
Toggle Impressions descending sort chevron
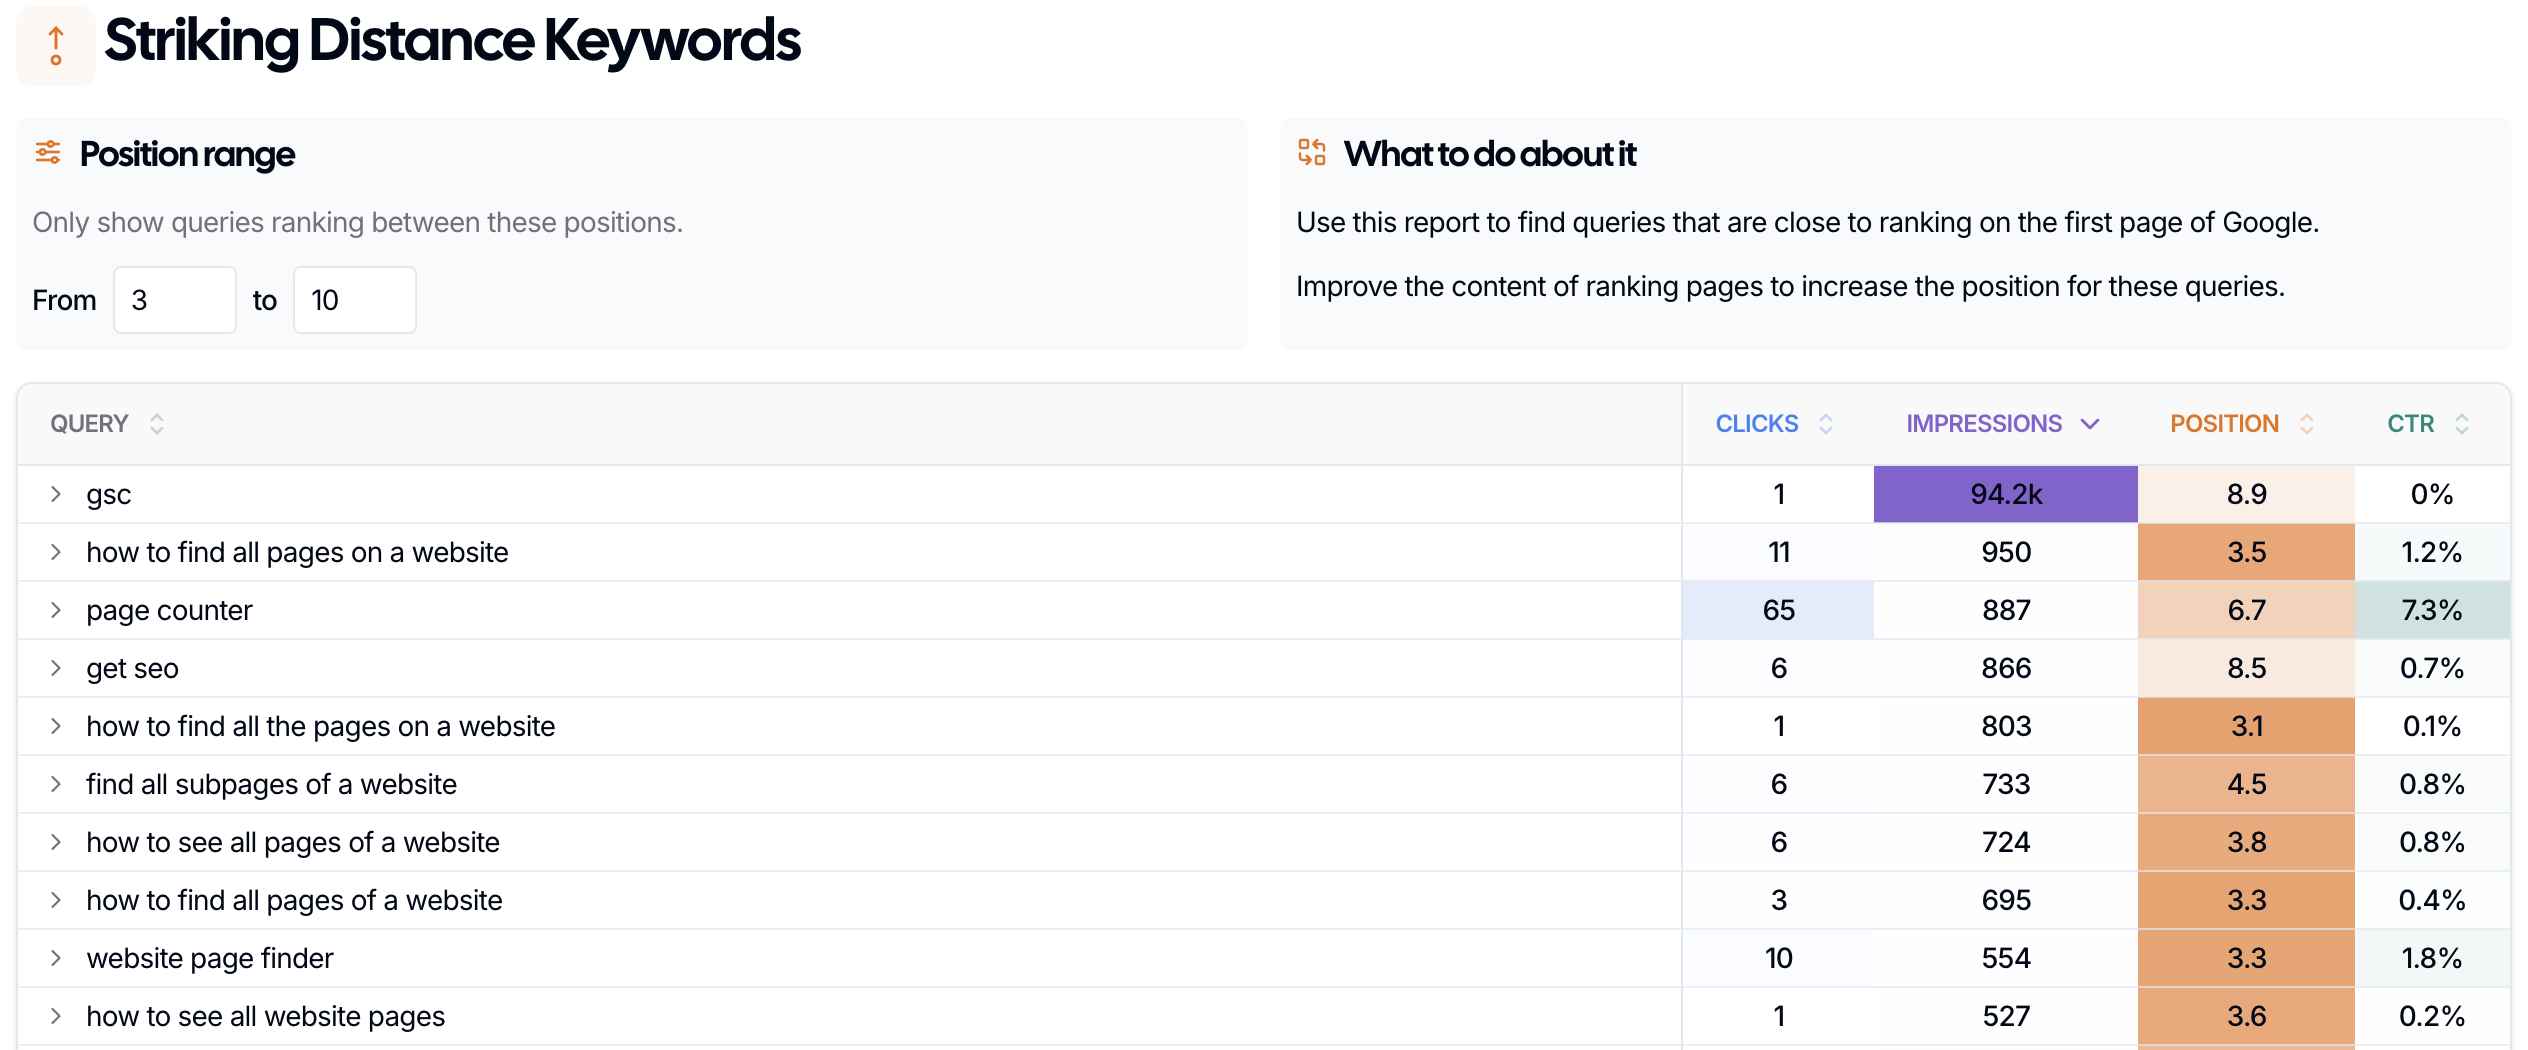pos(2090,424)
